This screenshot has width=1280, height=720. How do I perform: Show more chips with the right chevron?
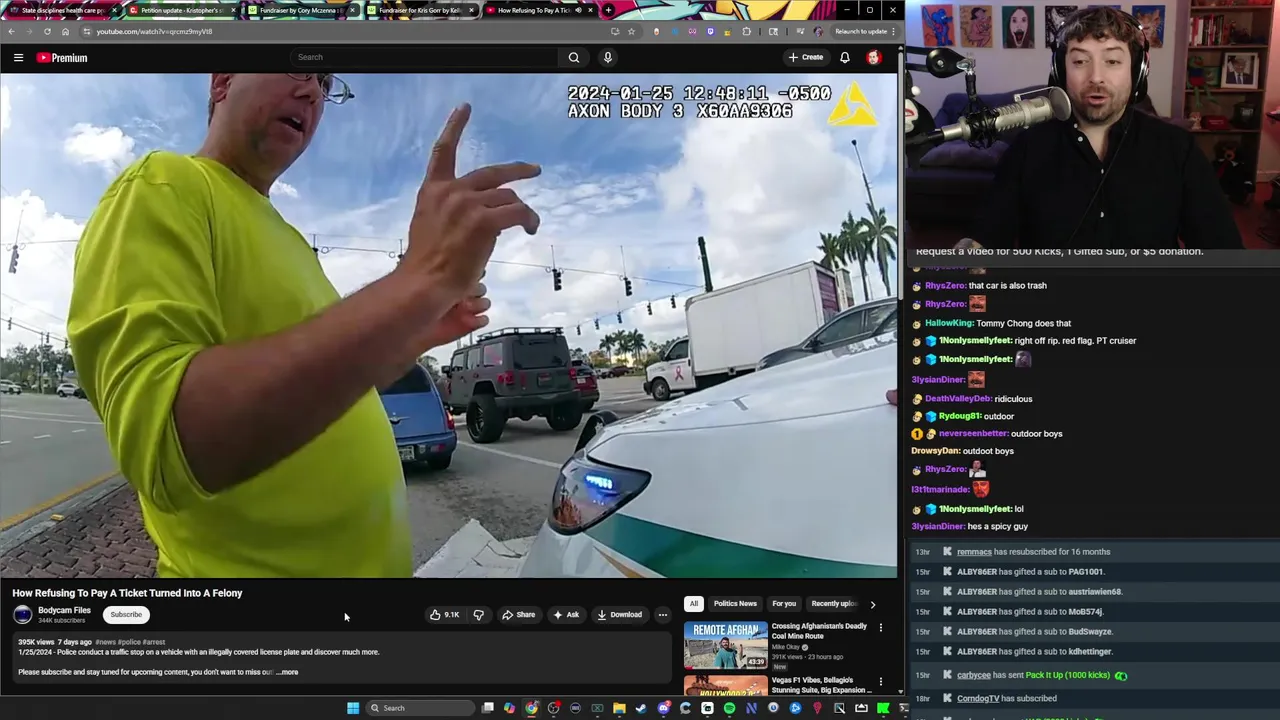point(872,604)
